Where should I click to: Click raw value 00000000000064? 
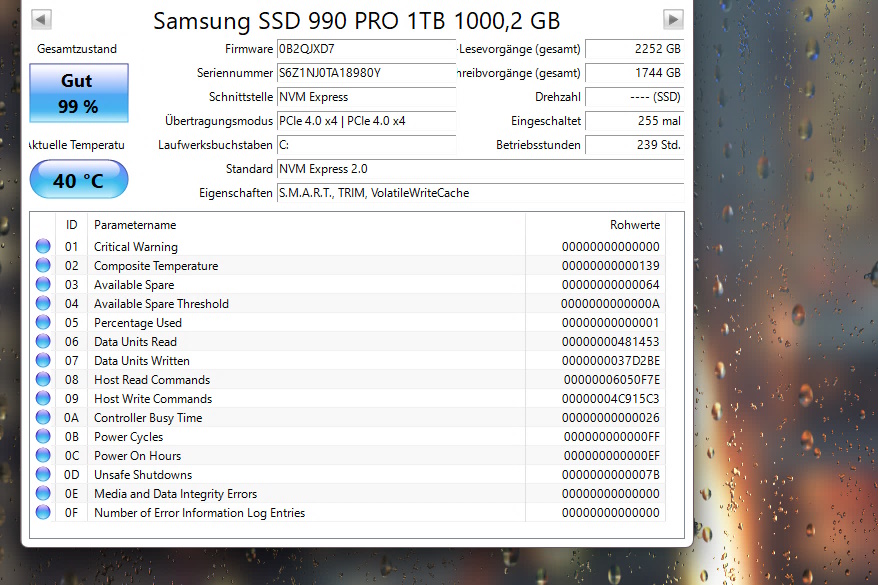[611, 285]
